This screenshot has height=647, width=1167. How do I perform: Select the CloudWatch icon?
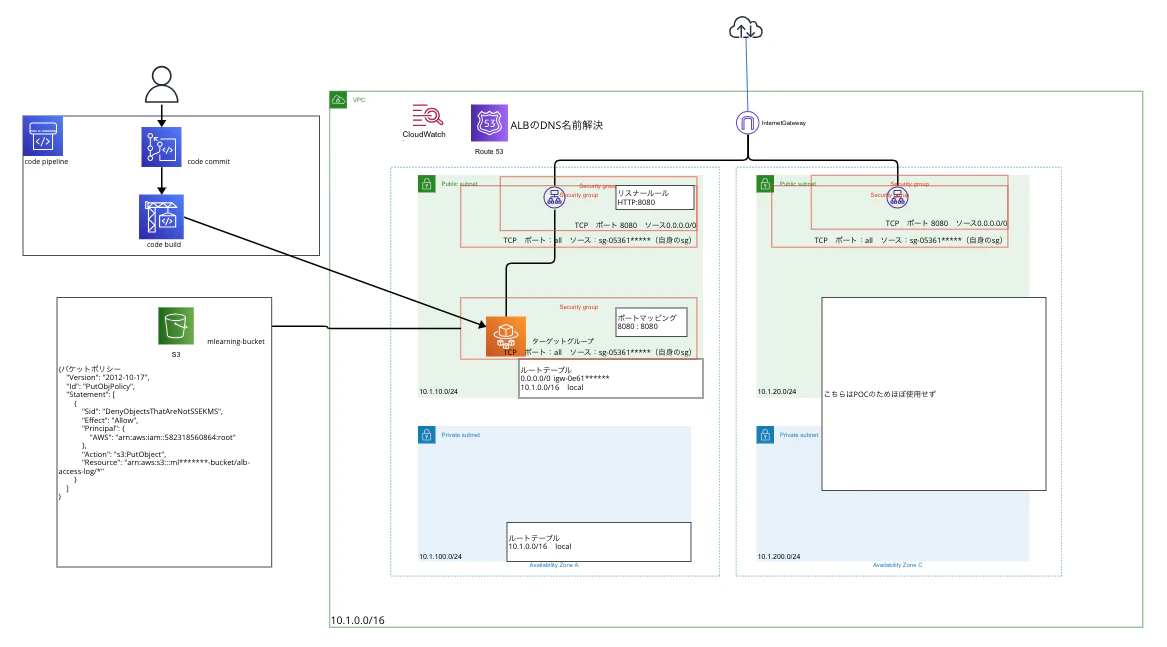427,115
